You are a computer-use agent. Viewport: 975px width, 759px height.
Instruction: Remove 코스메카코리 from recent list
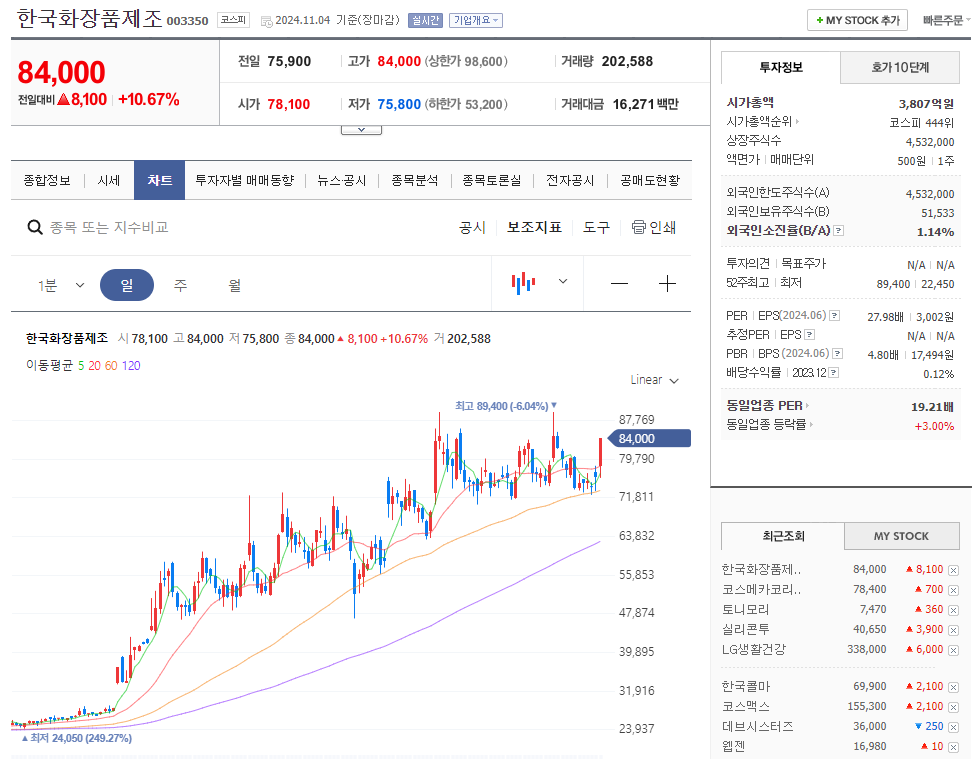(953, 590)
